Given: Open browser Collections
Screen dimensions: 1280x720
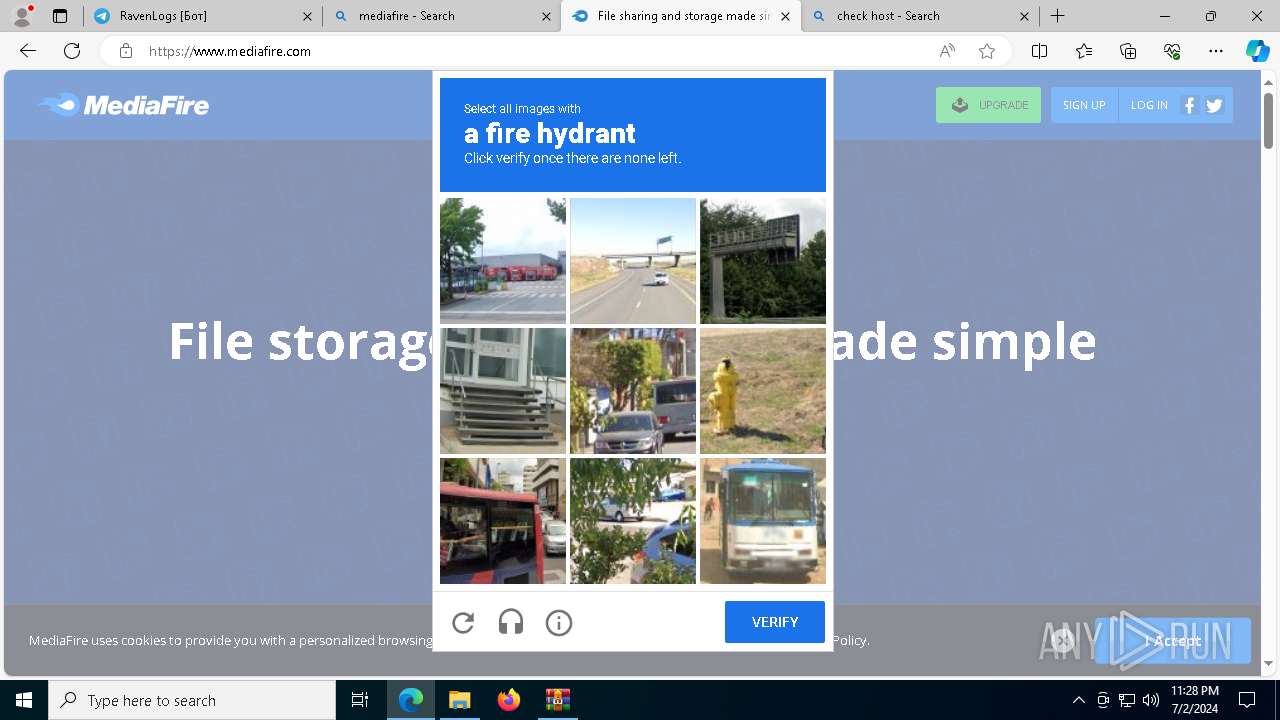Looking at the screenshot, I should pos(1128,51).
